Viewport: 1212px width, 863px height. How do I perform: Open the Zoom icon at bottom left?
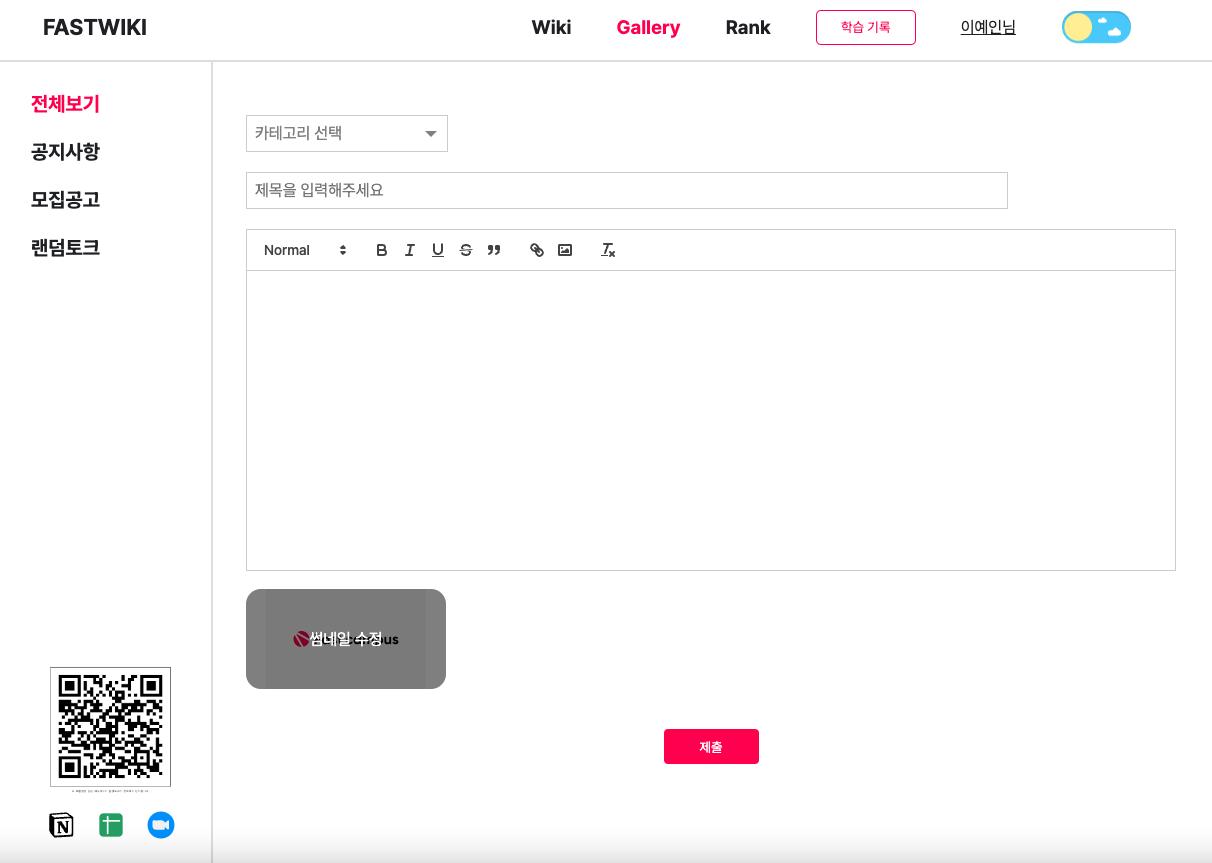pos(160,824)
